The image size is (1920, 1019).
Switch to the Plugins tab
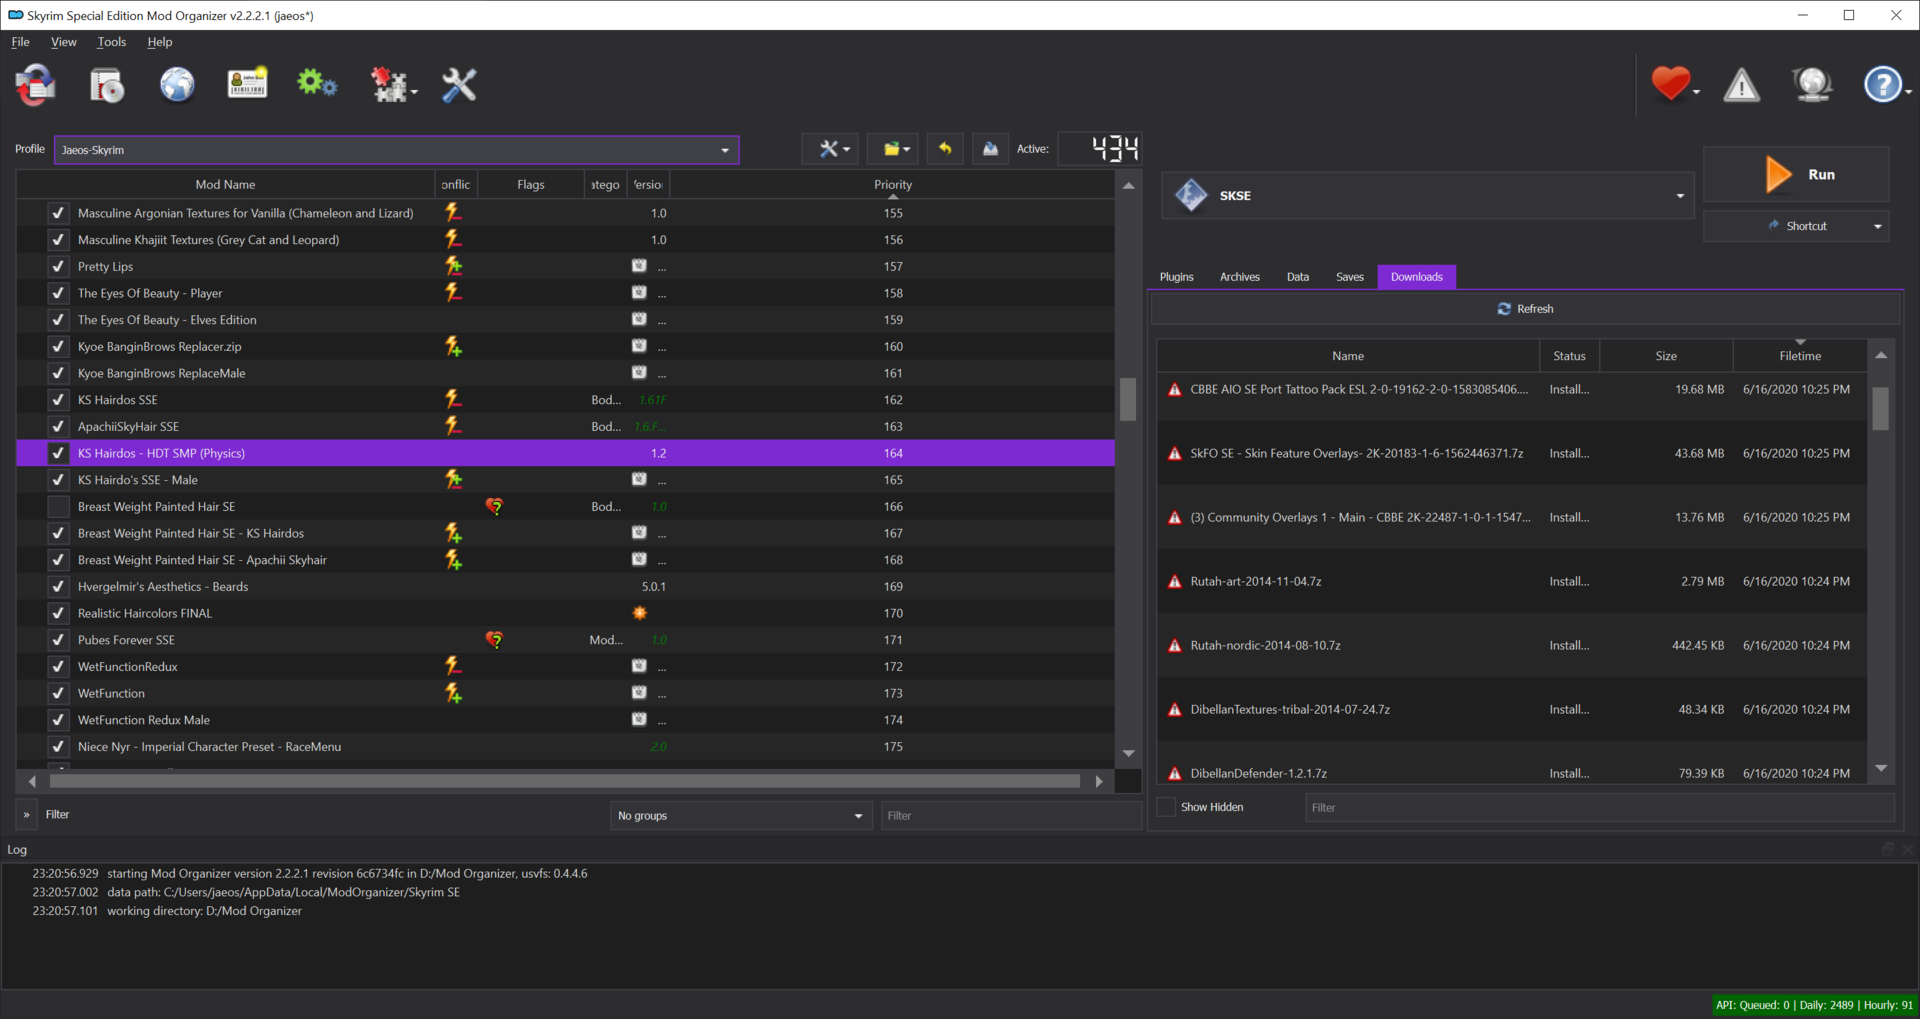point(1177,277)
